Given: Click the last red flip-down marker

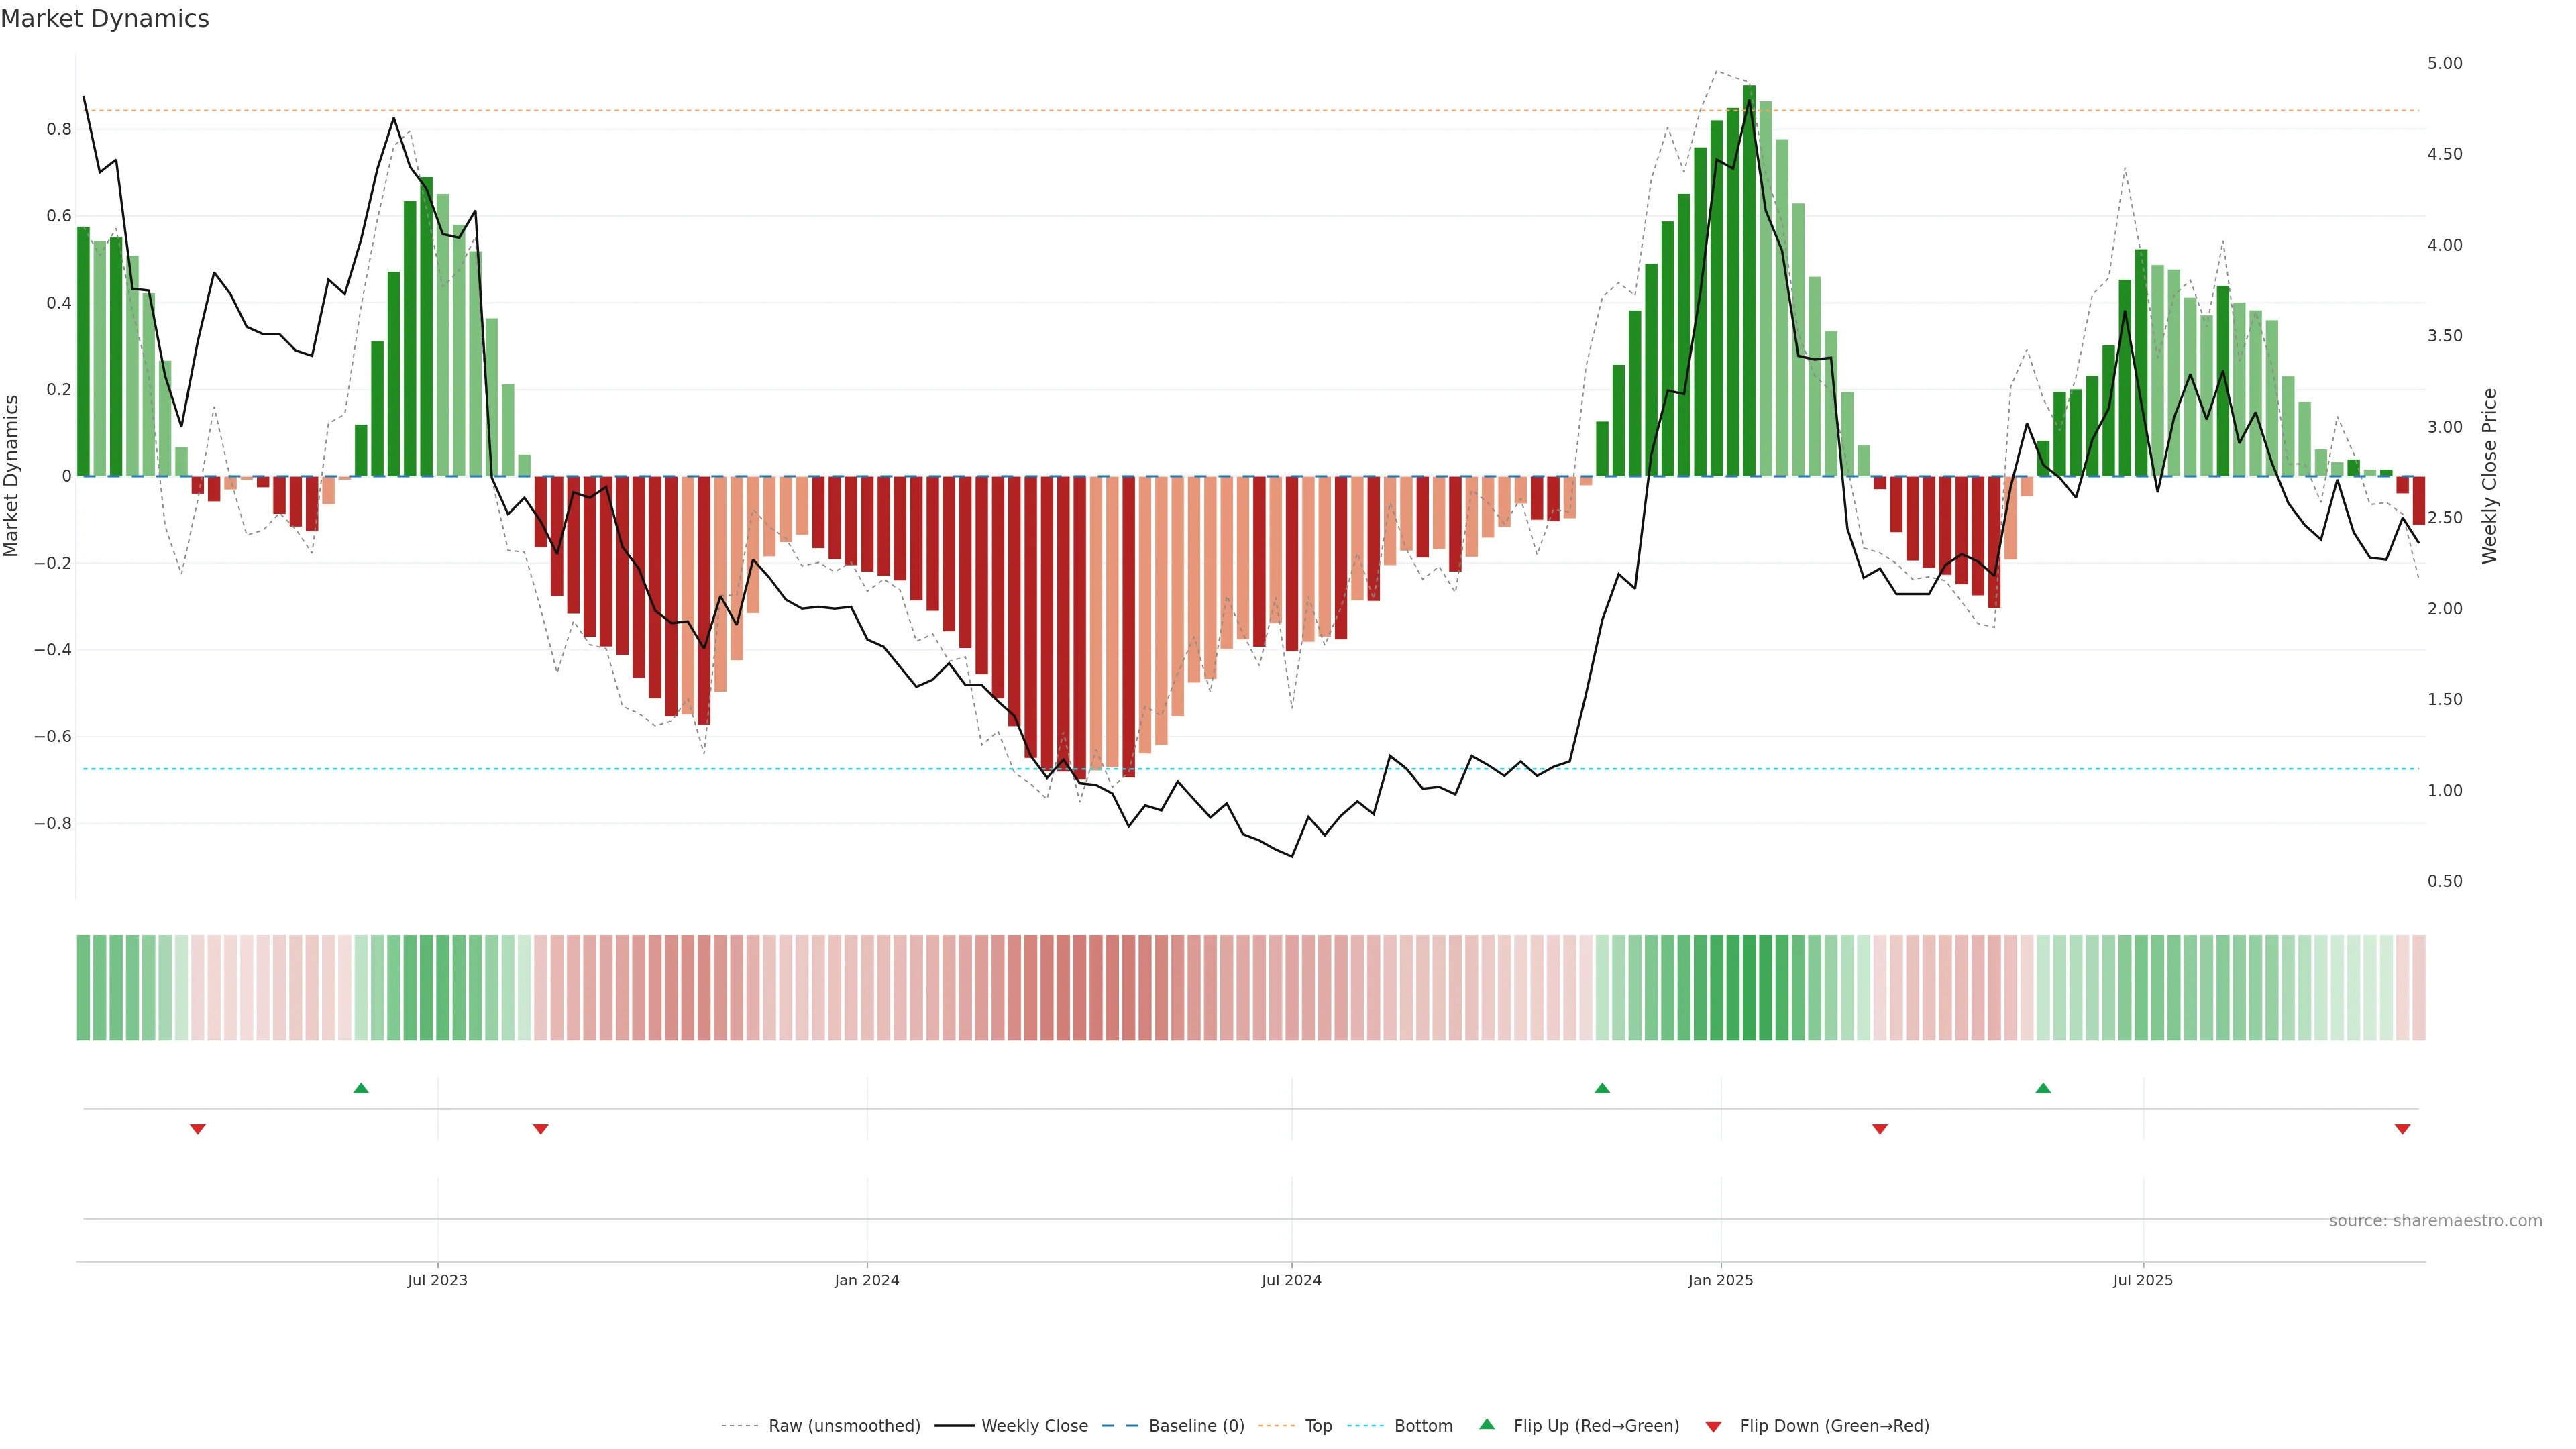Looking at the screenshot, I should [x=2402, y=1129].
